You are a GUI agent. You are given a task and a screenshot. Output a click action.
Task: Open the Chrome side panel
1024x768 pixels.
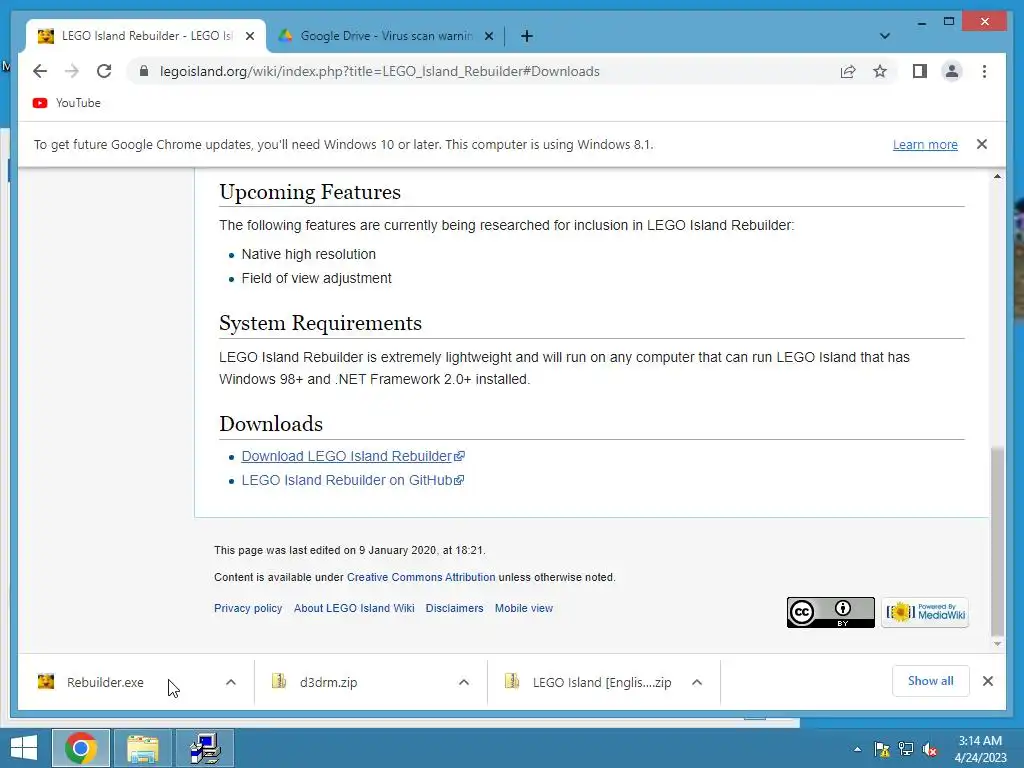920,71
